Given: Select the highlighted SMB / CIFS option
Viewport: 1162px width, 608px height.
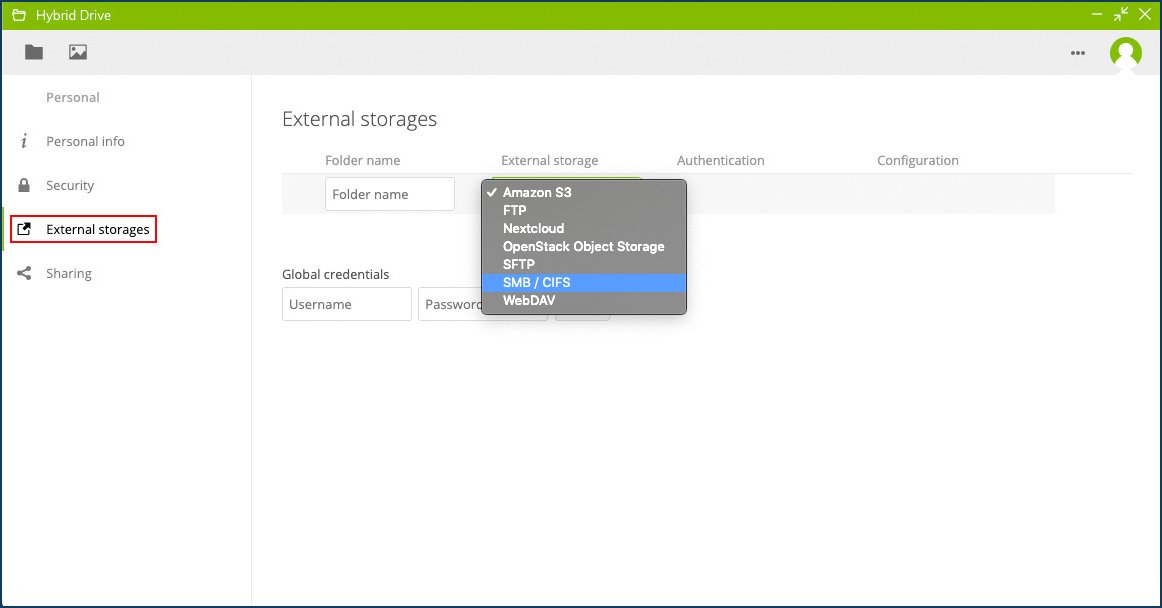Looking at the screenshot, I should [536, 282].
